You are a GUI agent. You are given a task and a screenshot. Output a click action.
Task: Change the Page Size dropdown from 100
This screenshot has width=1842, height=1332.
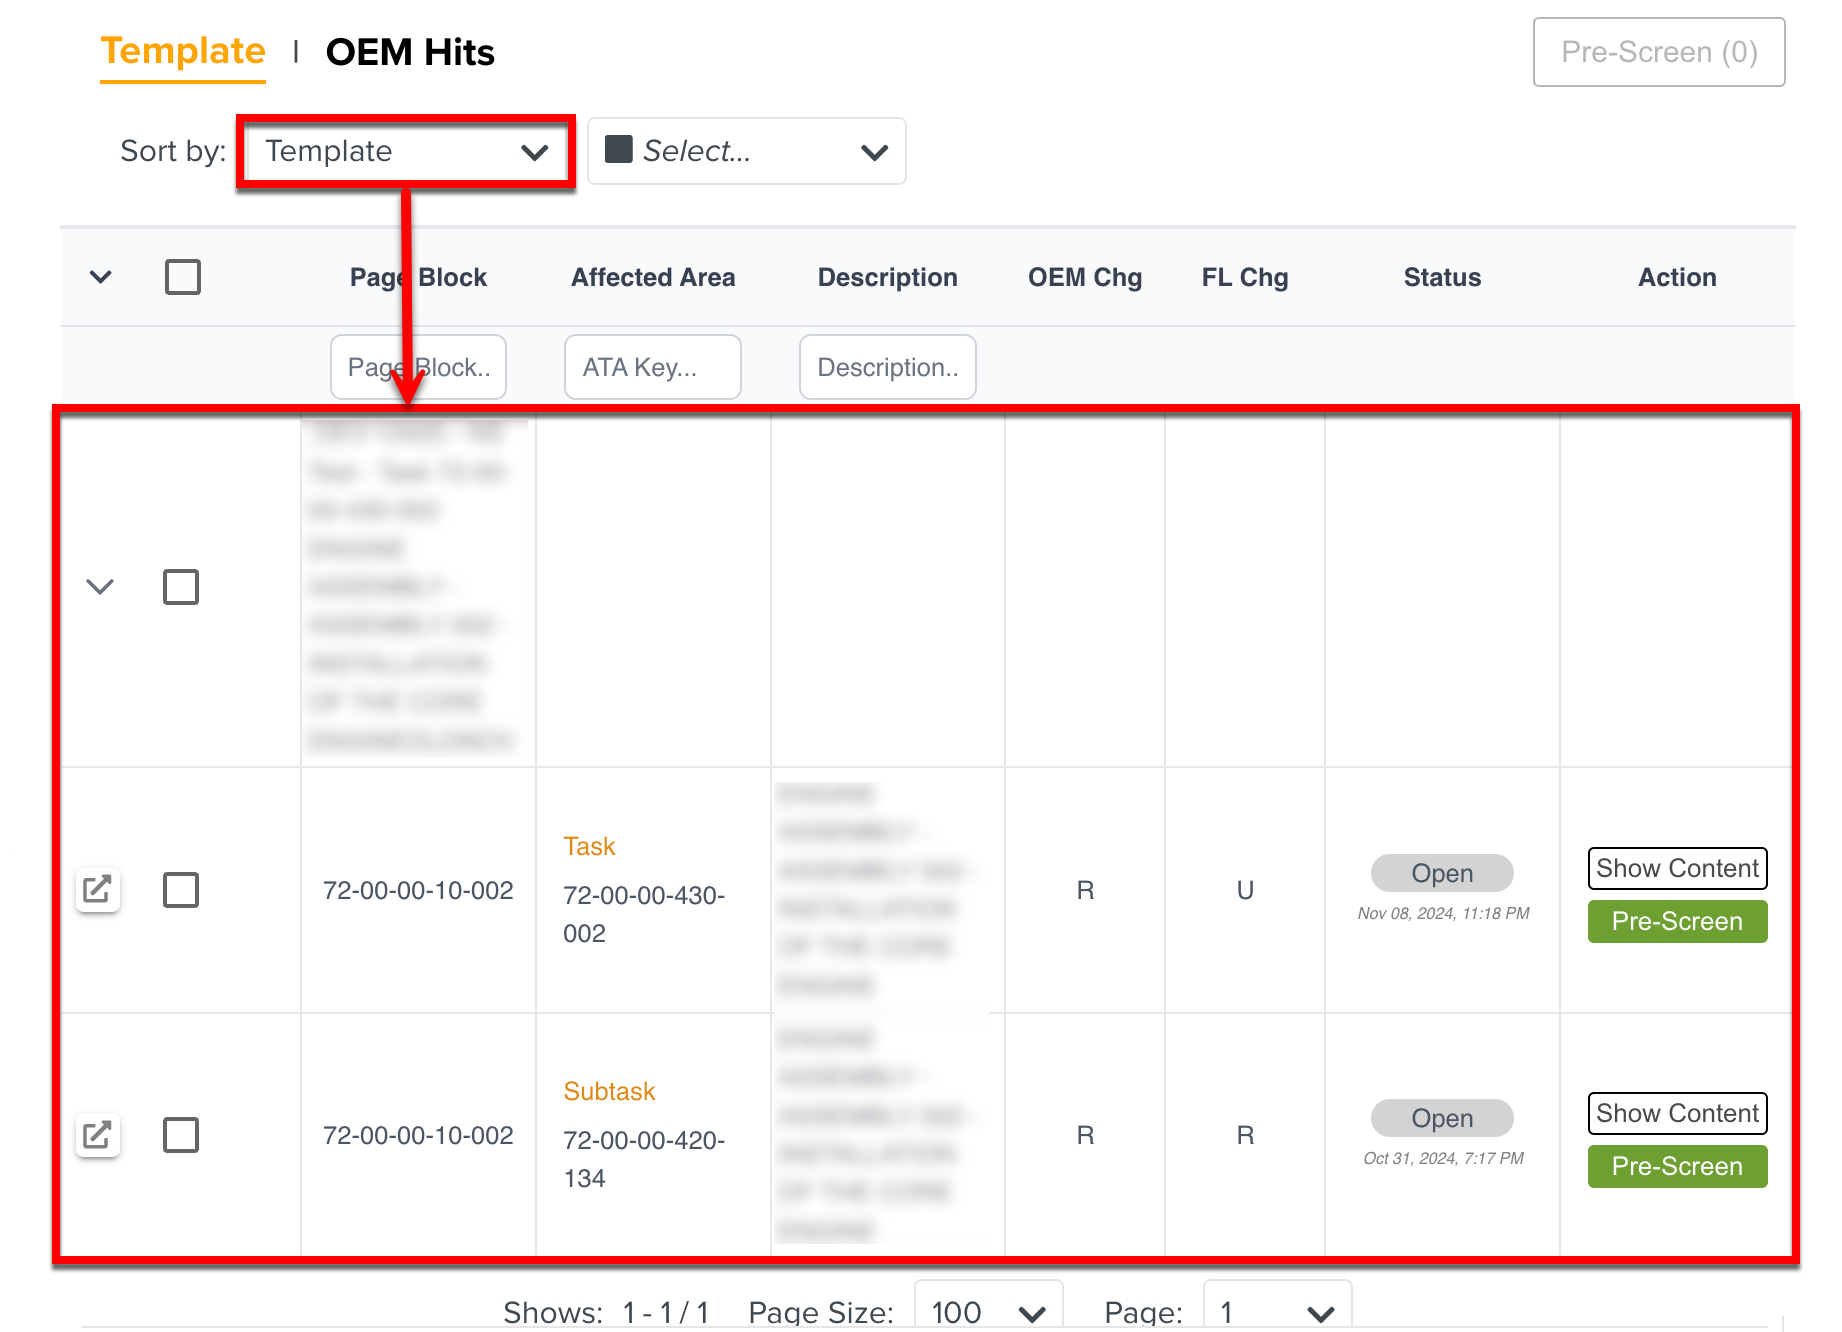(x=987, y=1310)
